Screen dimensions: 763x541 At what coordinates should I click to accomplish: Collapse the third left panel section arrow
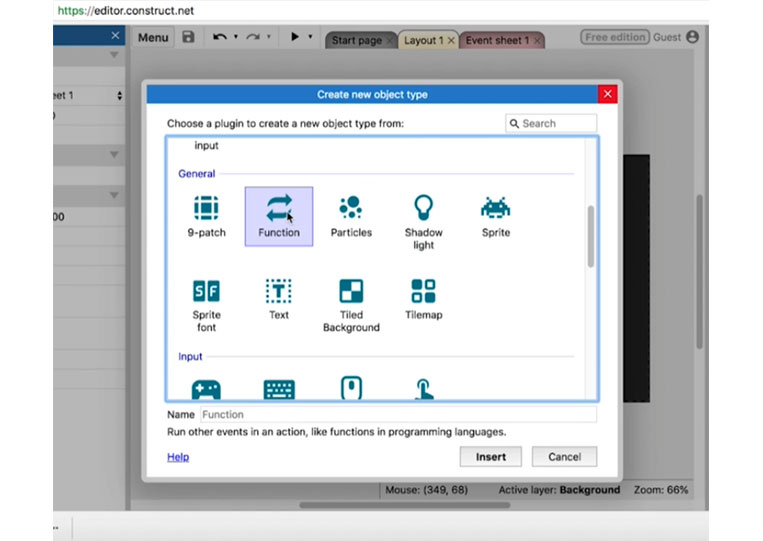click(114, 196)
